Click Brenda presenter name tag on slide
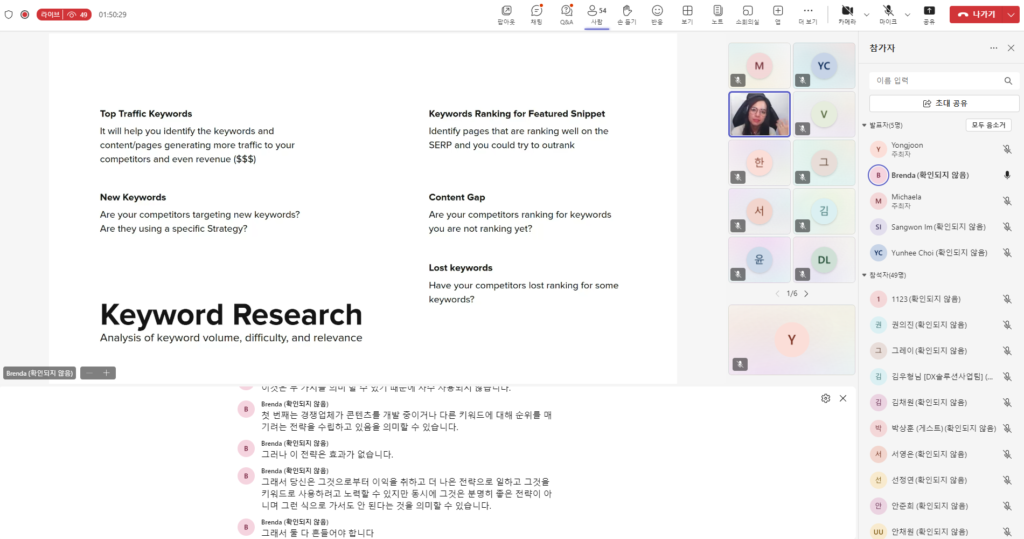This screenshot has height=539, width=1024. [x=40, y=373]
